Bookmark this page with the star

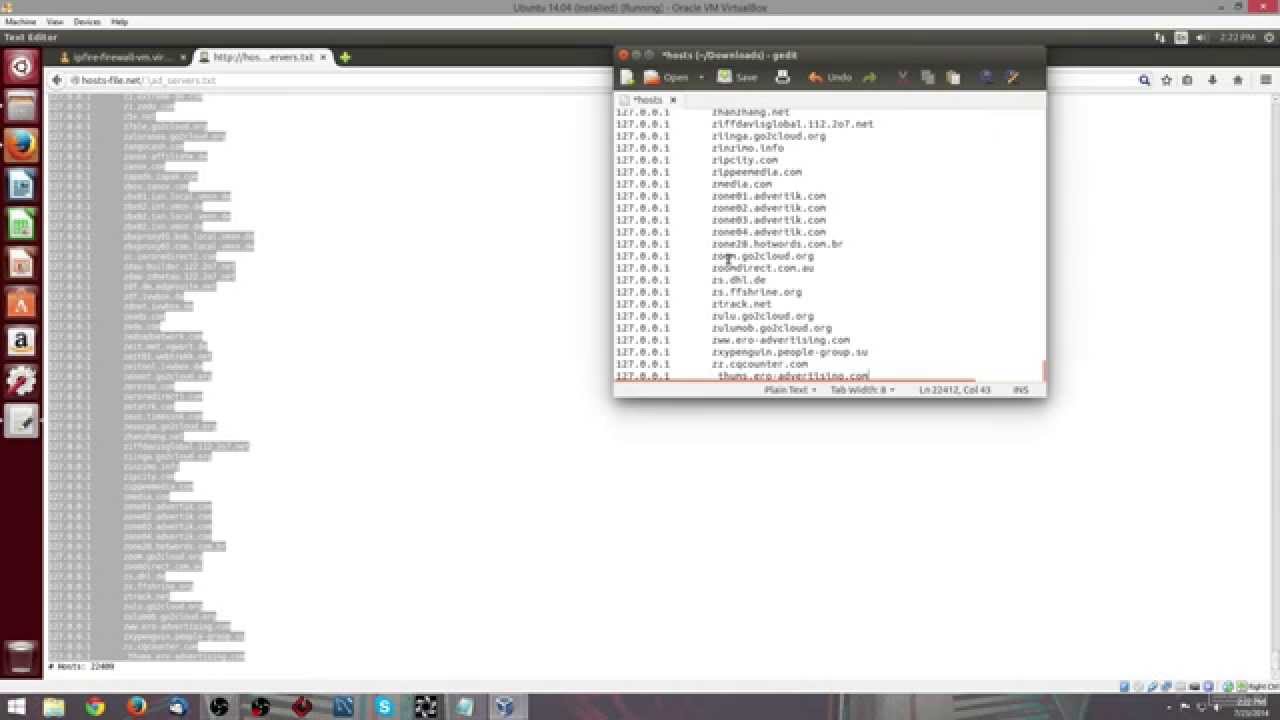point(1166,80)
